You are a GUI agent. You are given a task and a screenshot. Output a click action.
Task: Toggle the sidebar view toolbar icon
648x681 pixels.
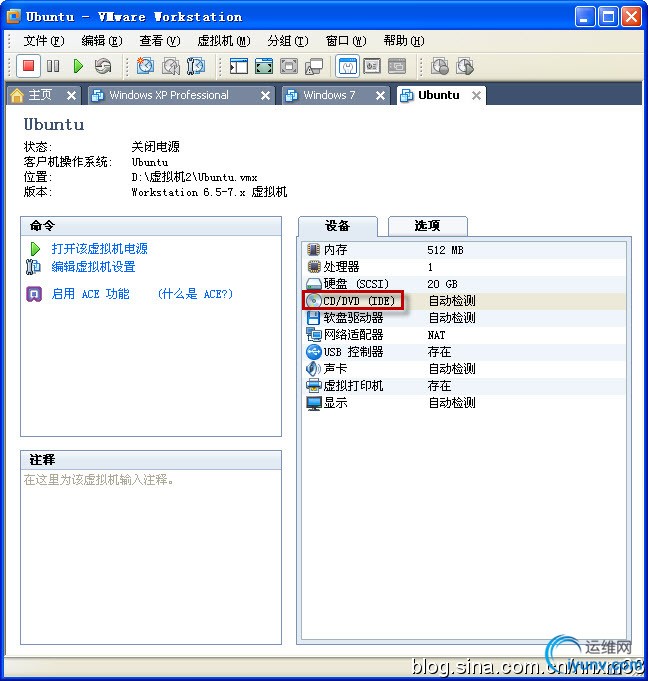pos(239,66)
